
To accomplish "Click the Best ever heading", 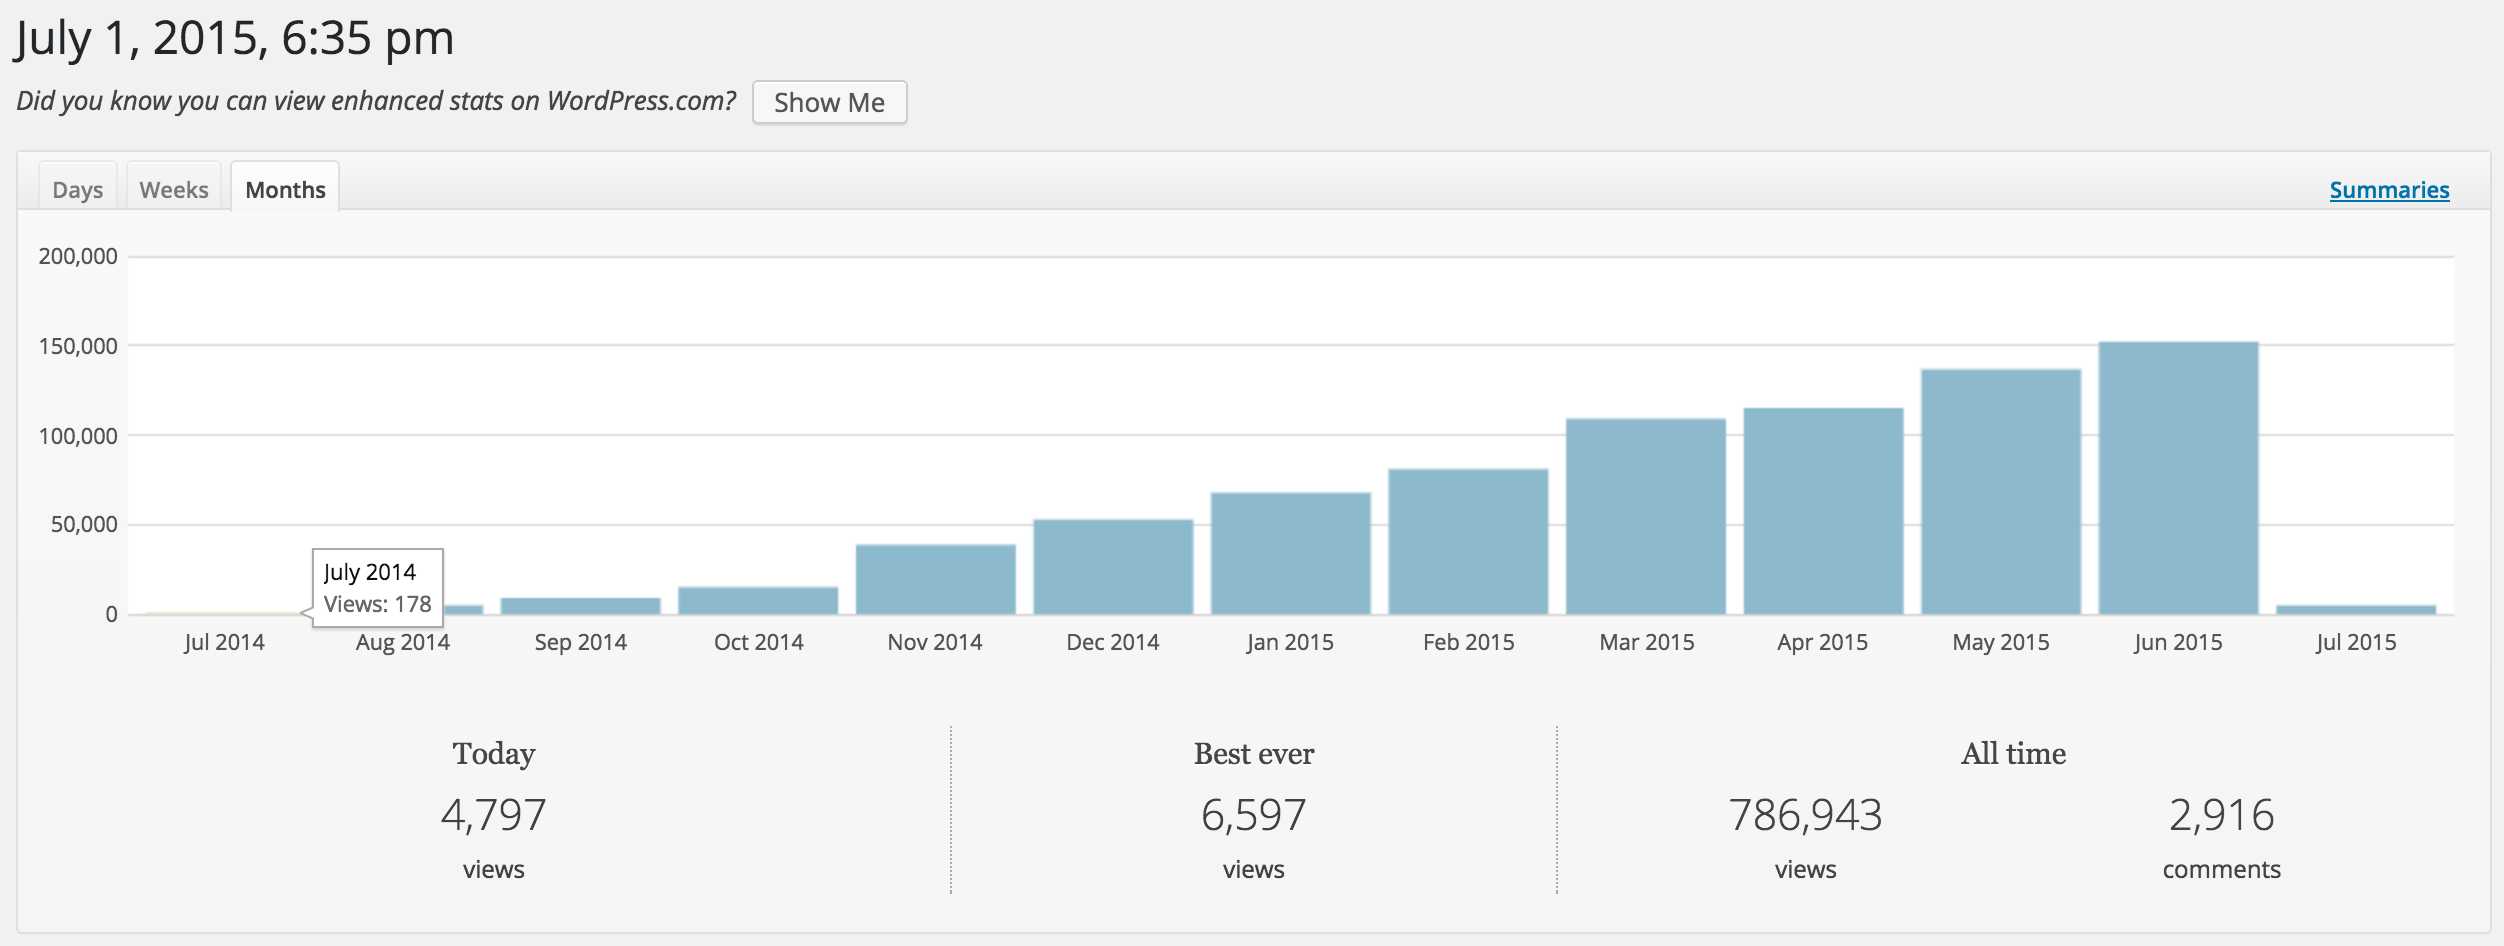I will coord(1254,753).
